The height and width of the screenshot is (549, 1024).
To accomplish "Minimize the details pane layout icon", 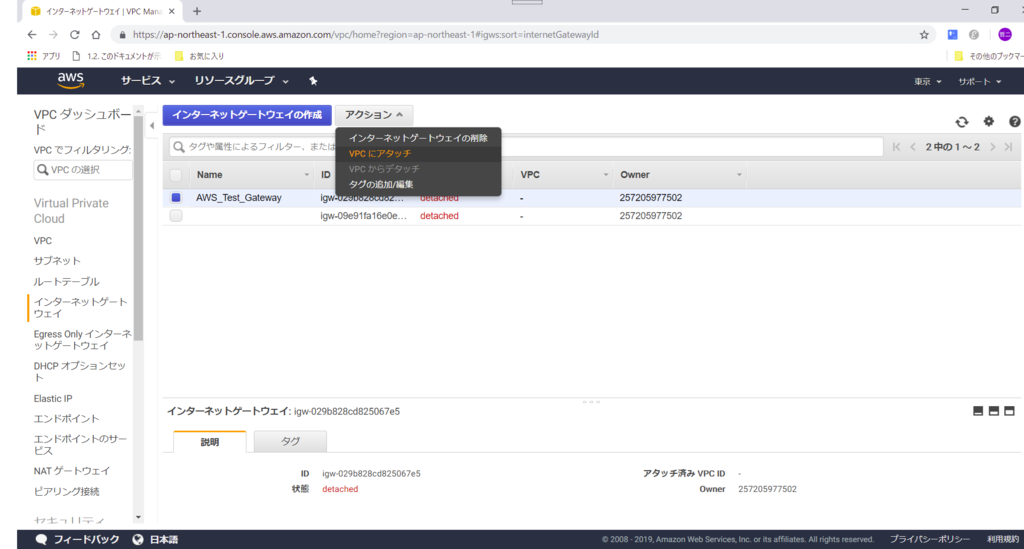I will [x=978, y=411].
